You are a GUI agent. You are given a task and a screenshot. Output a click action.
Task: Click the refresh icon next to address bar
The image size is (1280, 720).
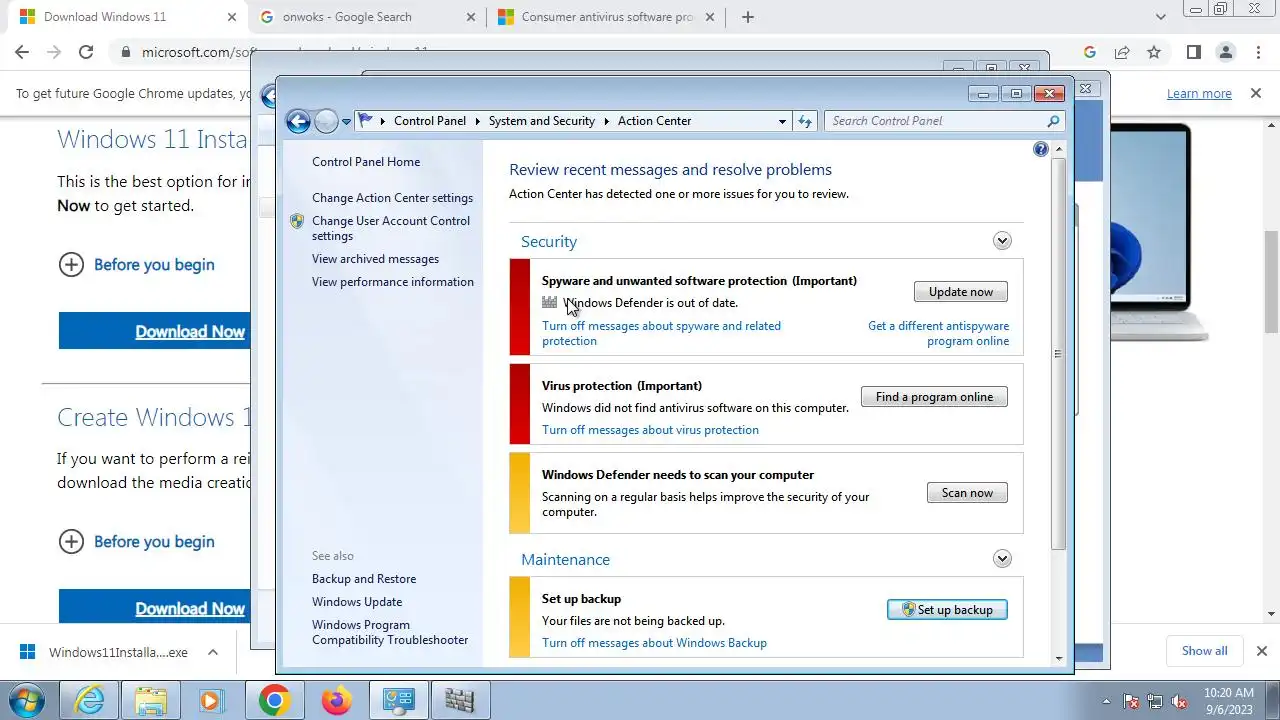805,121
